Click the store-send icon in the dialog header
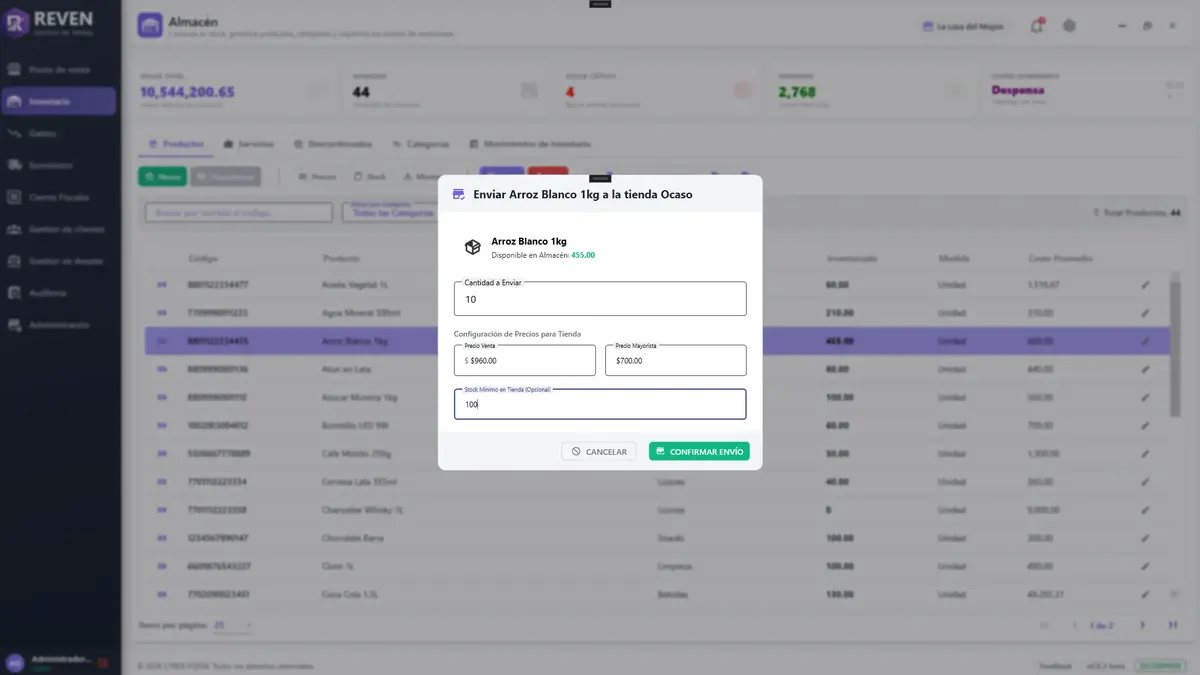 459,194
